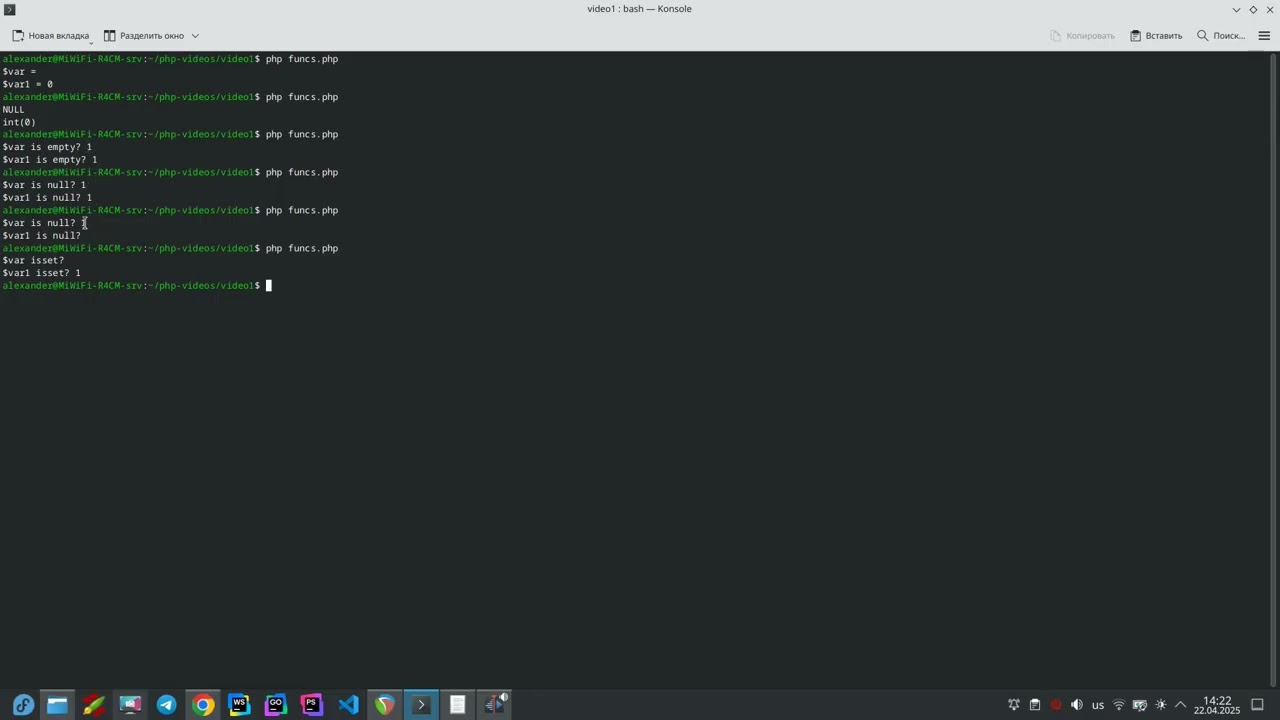The width and height of the screenshot is (1280, 720).
Task: Switch the us keyboard layout indicator
Action: tap(1098, 705)
